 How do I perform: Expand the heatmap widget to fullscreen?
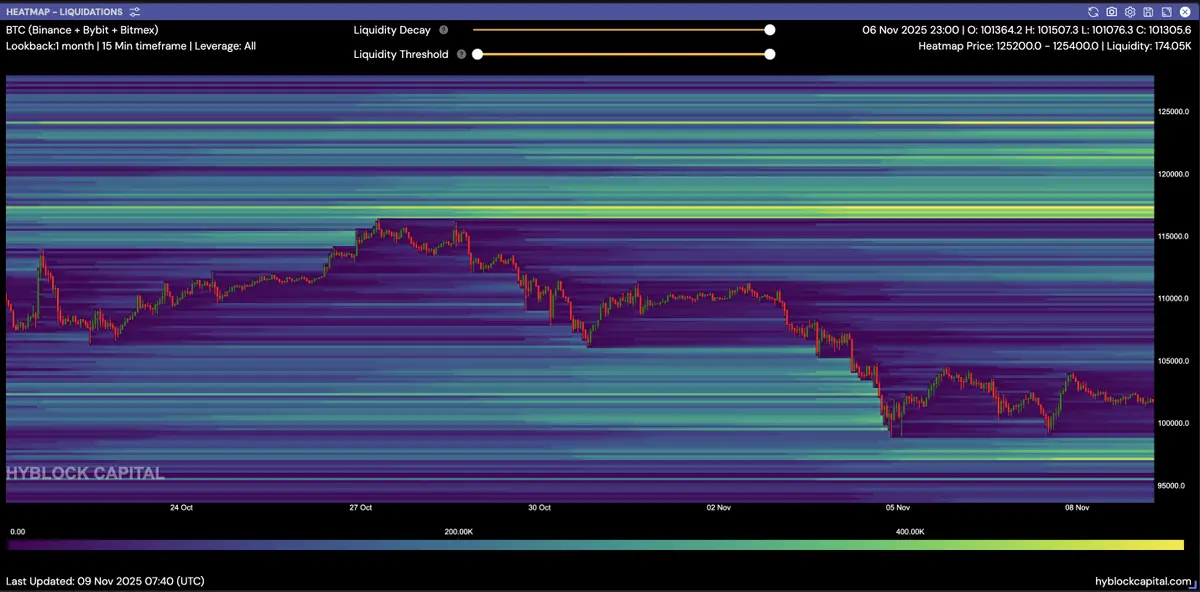(1166, 12)
